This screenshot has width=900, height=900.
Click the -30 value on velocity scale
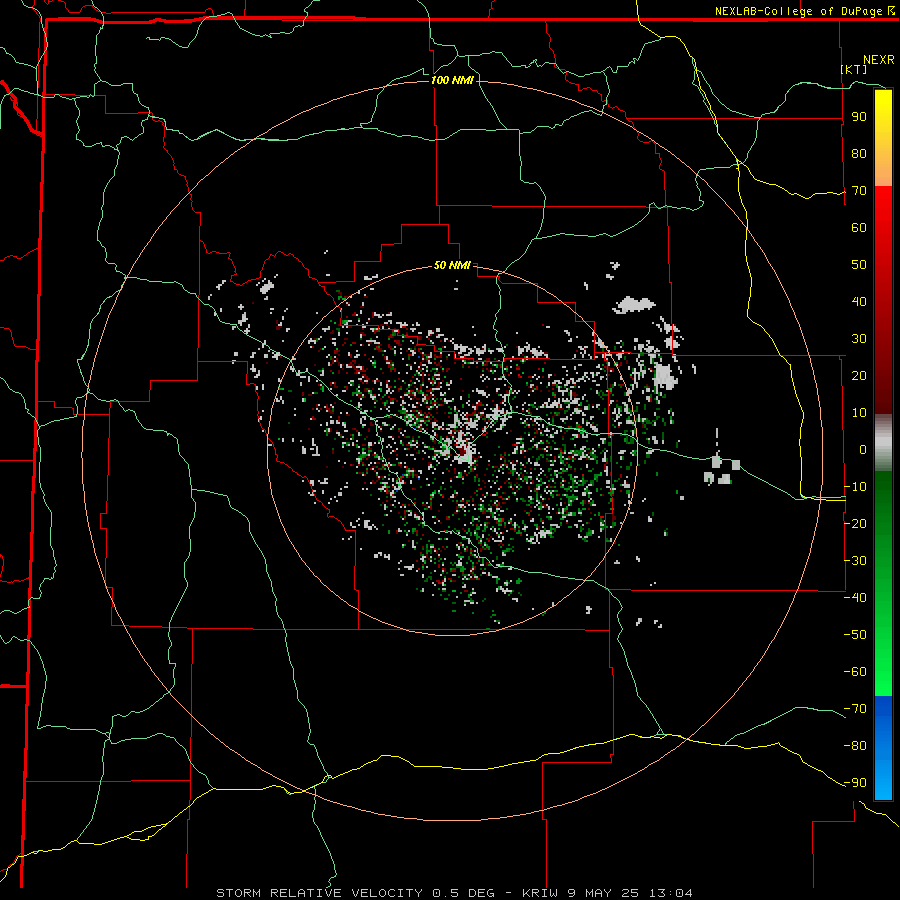pos(855,561)
